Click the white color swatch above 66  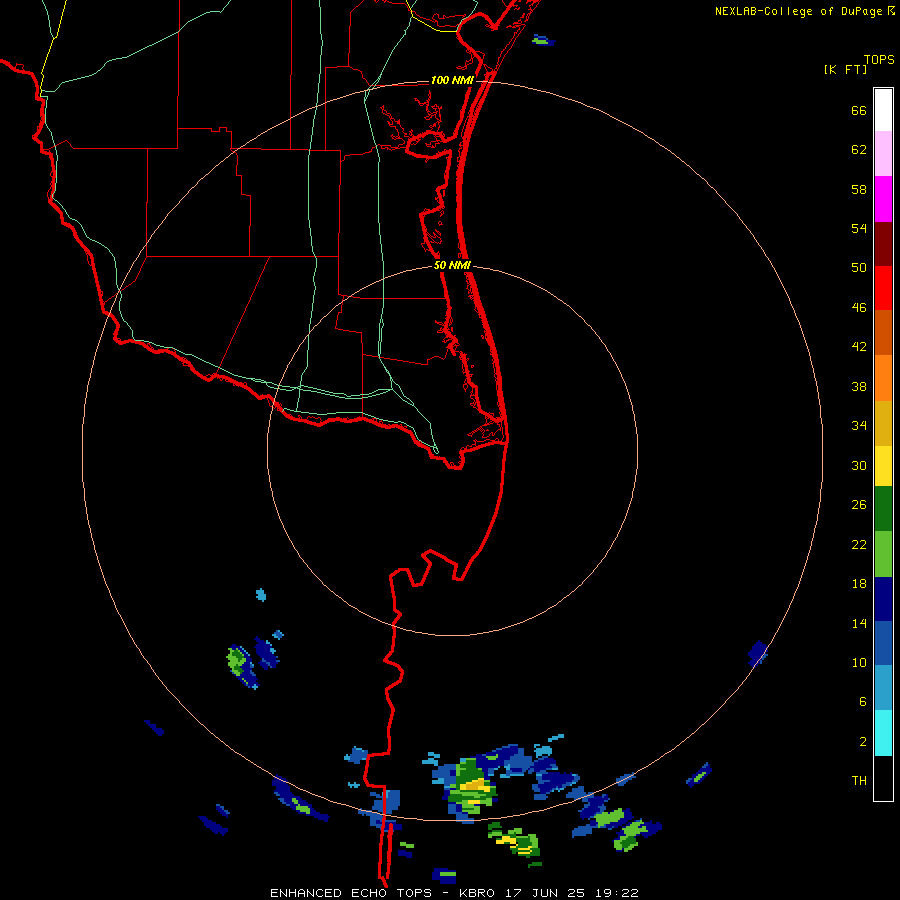[883, 110]
